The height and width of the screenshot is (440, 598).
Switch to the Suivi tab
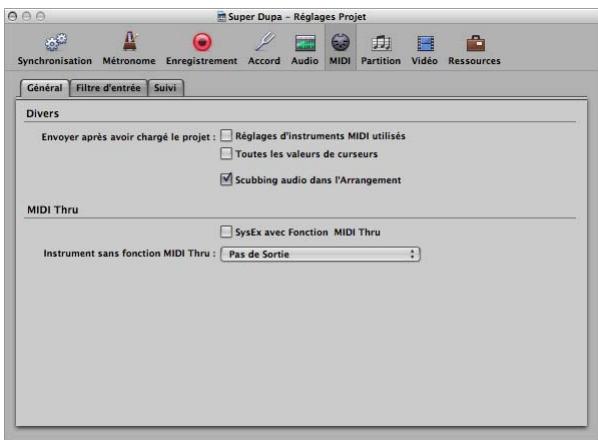165,88
